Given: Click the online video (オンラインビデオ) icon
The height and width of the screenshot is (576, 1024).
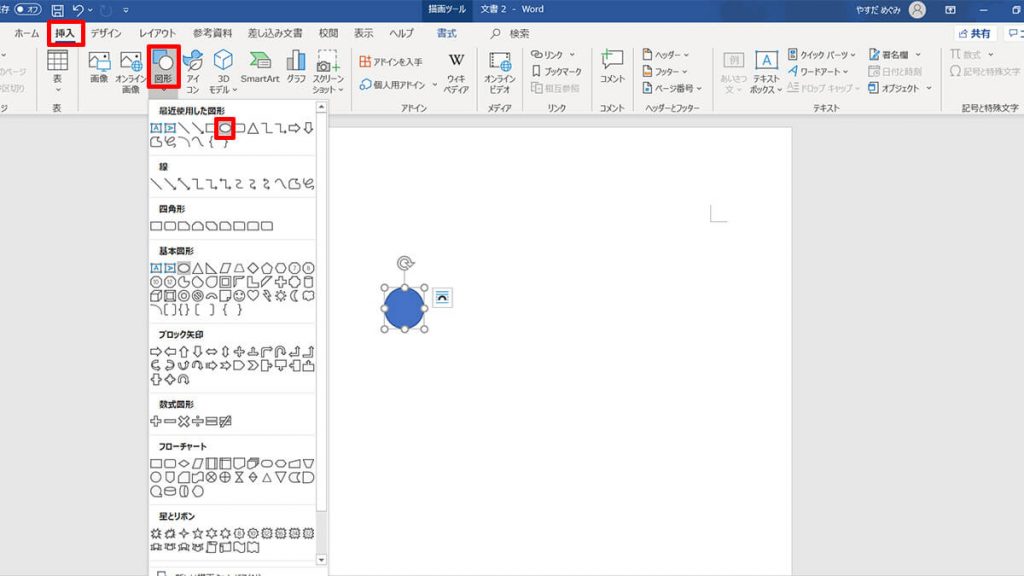Looking at the screenshot, I should pyautogui.click(x=499, y=71).
